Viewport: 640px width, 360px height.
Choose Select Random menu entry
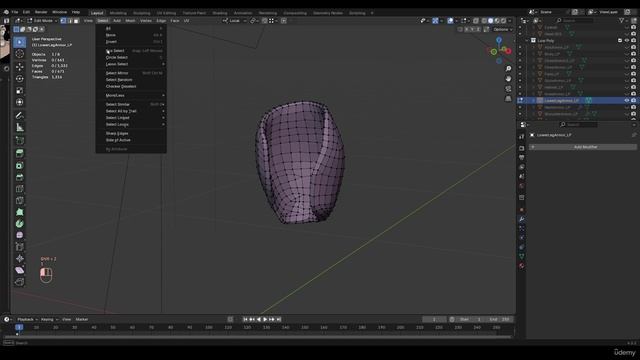[131, 80]
